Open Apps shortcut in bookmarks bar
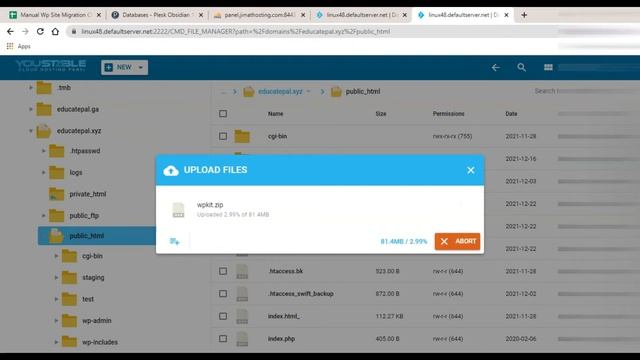Viewport: 640px width, 360px height. [x=19, y=47]
